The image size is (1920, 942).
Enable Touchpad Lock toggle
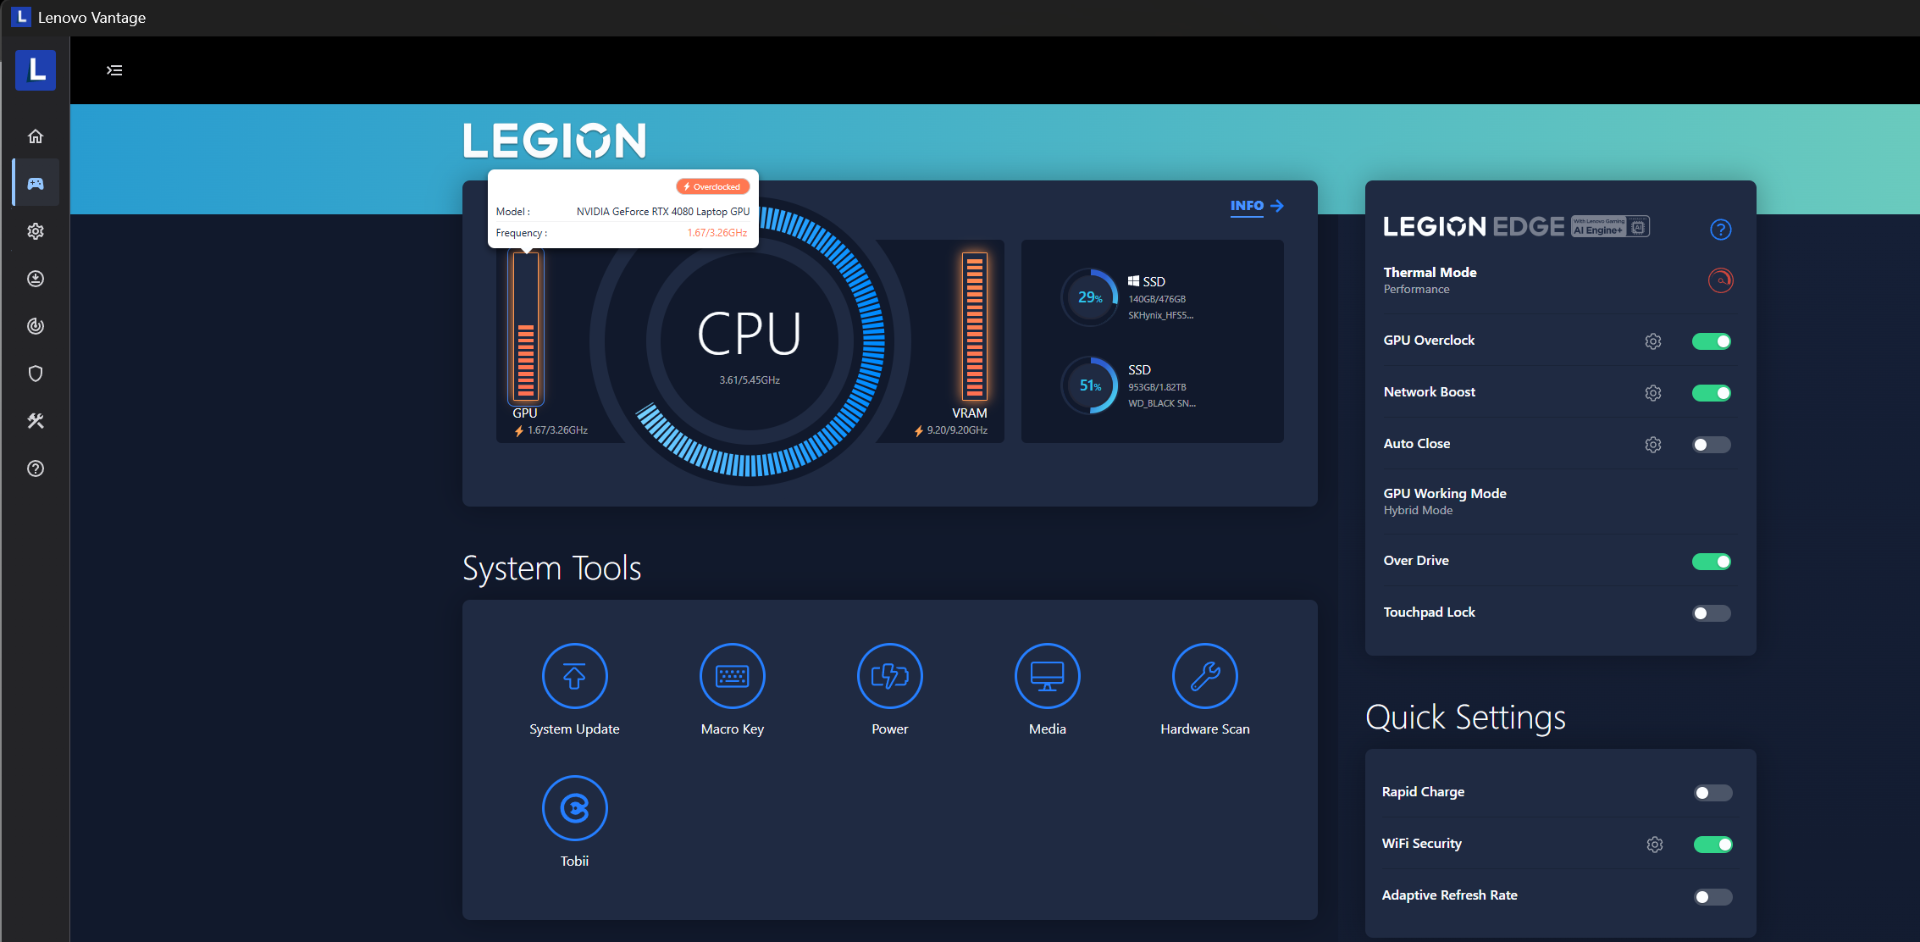[x=1711, y=613]
